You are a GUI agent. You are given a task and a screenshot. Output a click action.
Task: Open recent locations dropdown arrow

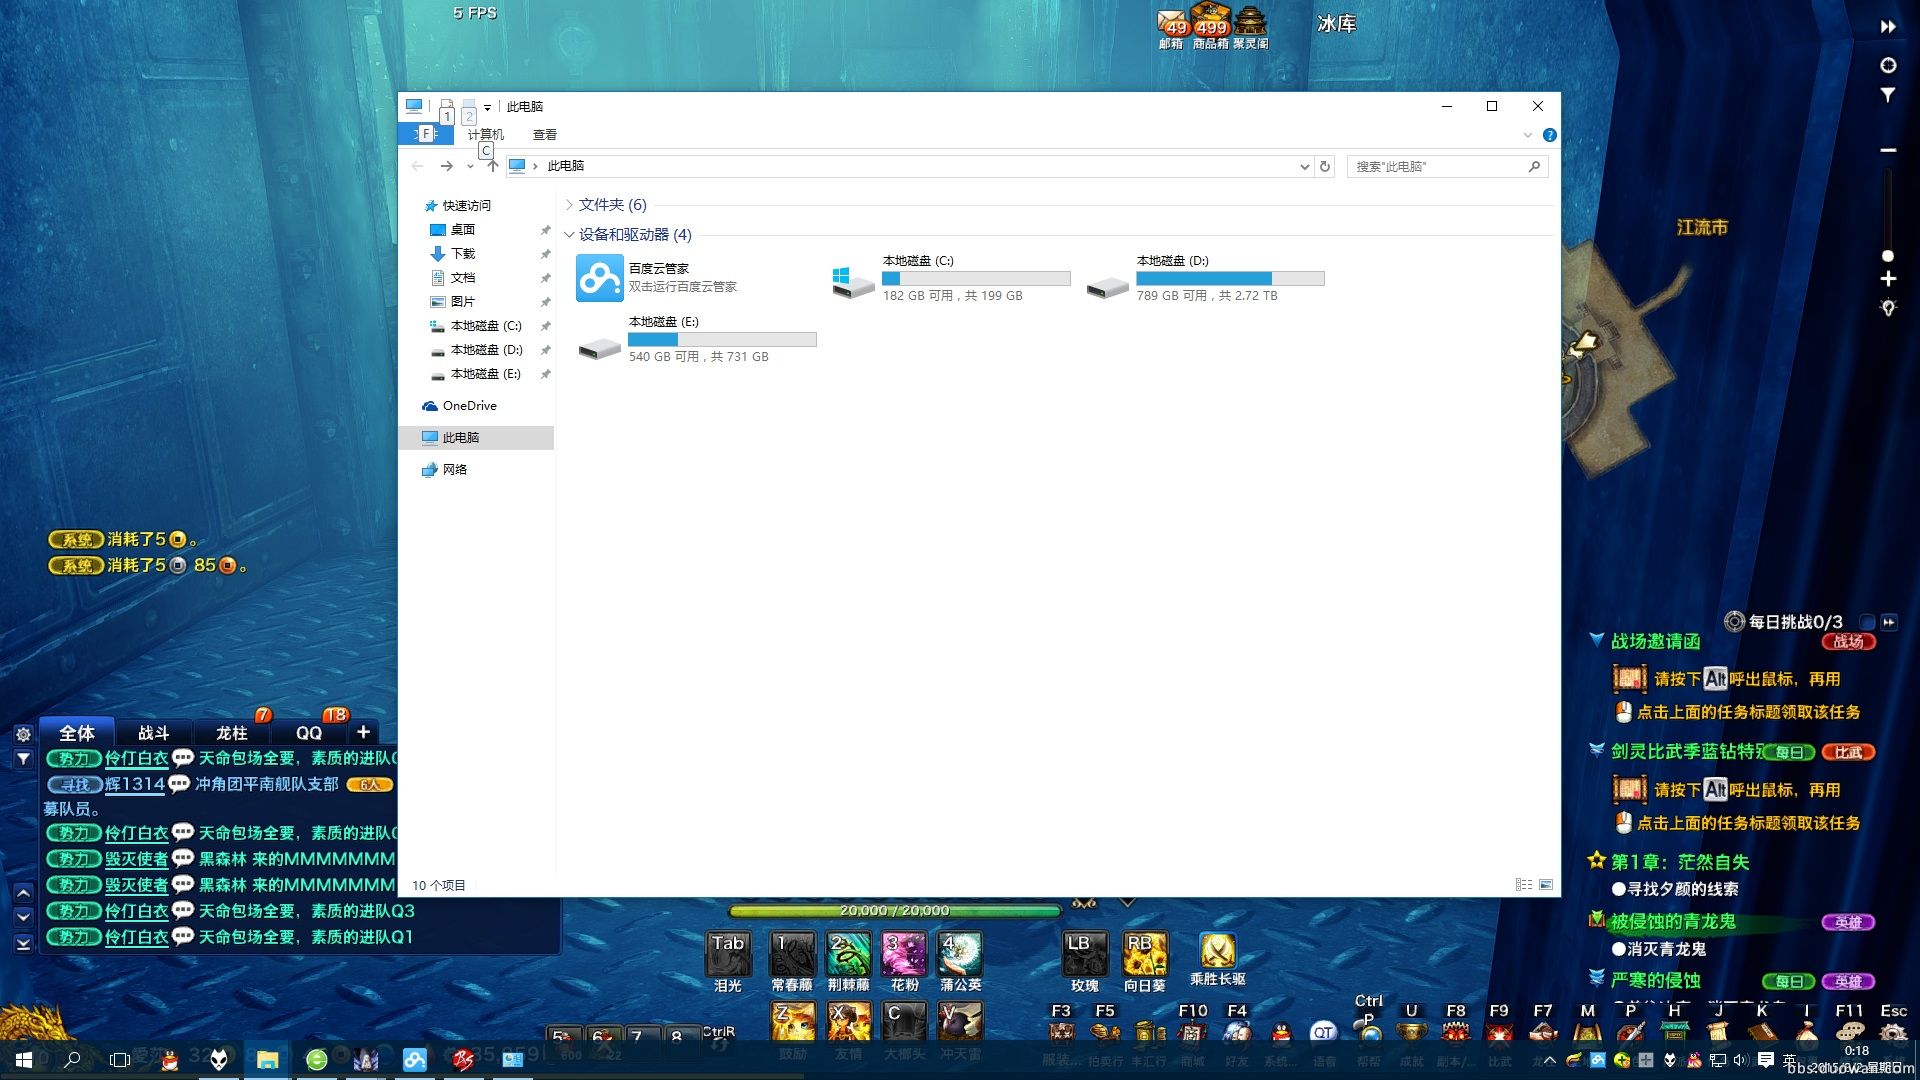470,166
